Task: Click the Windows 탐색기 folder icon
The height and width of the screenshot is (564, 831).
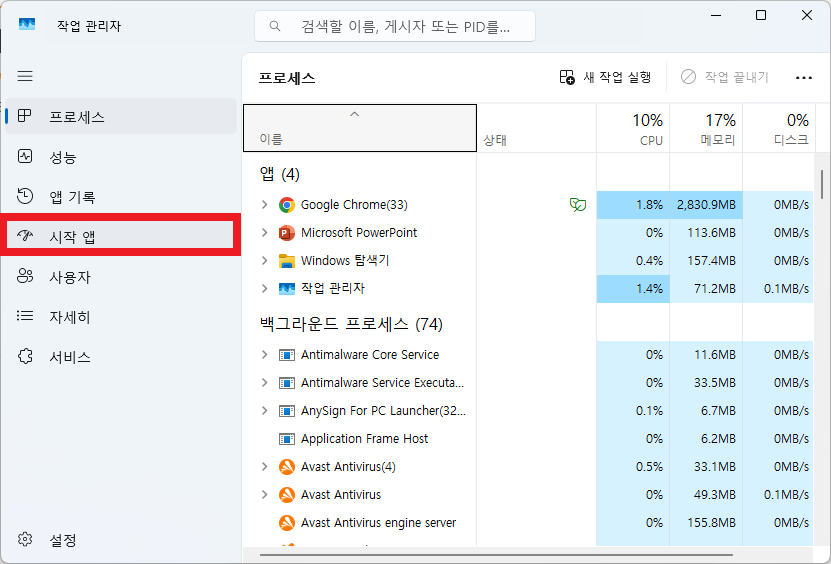Action: pyautogui.click(x=287, y=261)
